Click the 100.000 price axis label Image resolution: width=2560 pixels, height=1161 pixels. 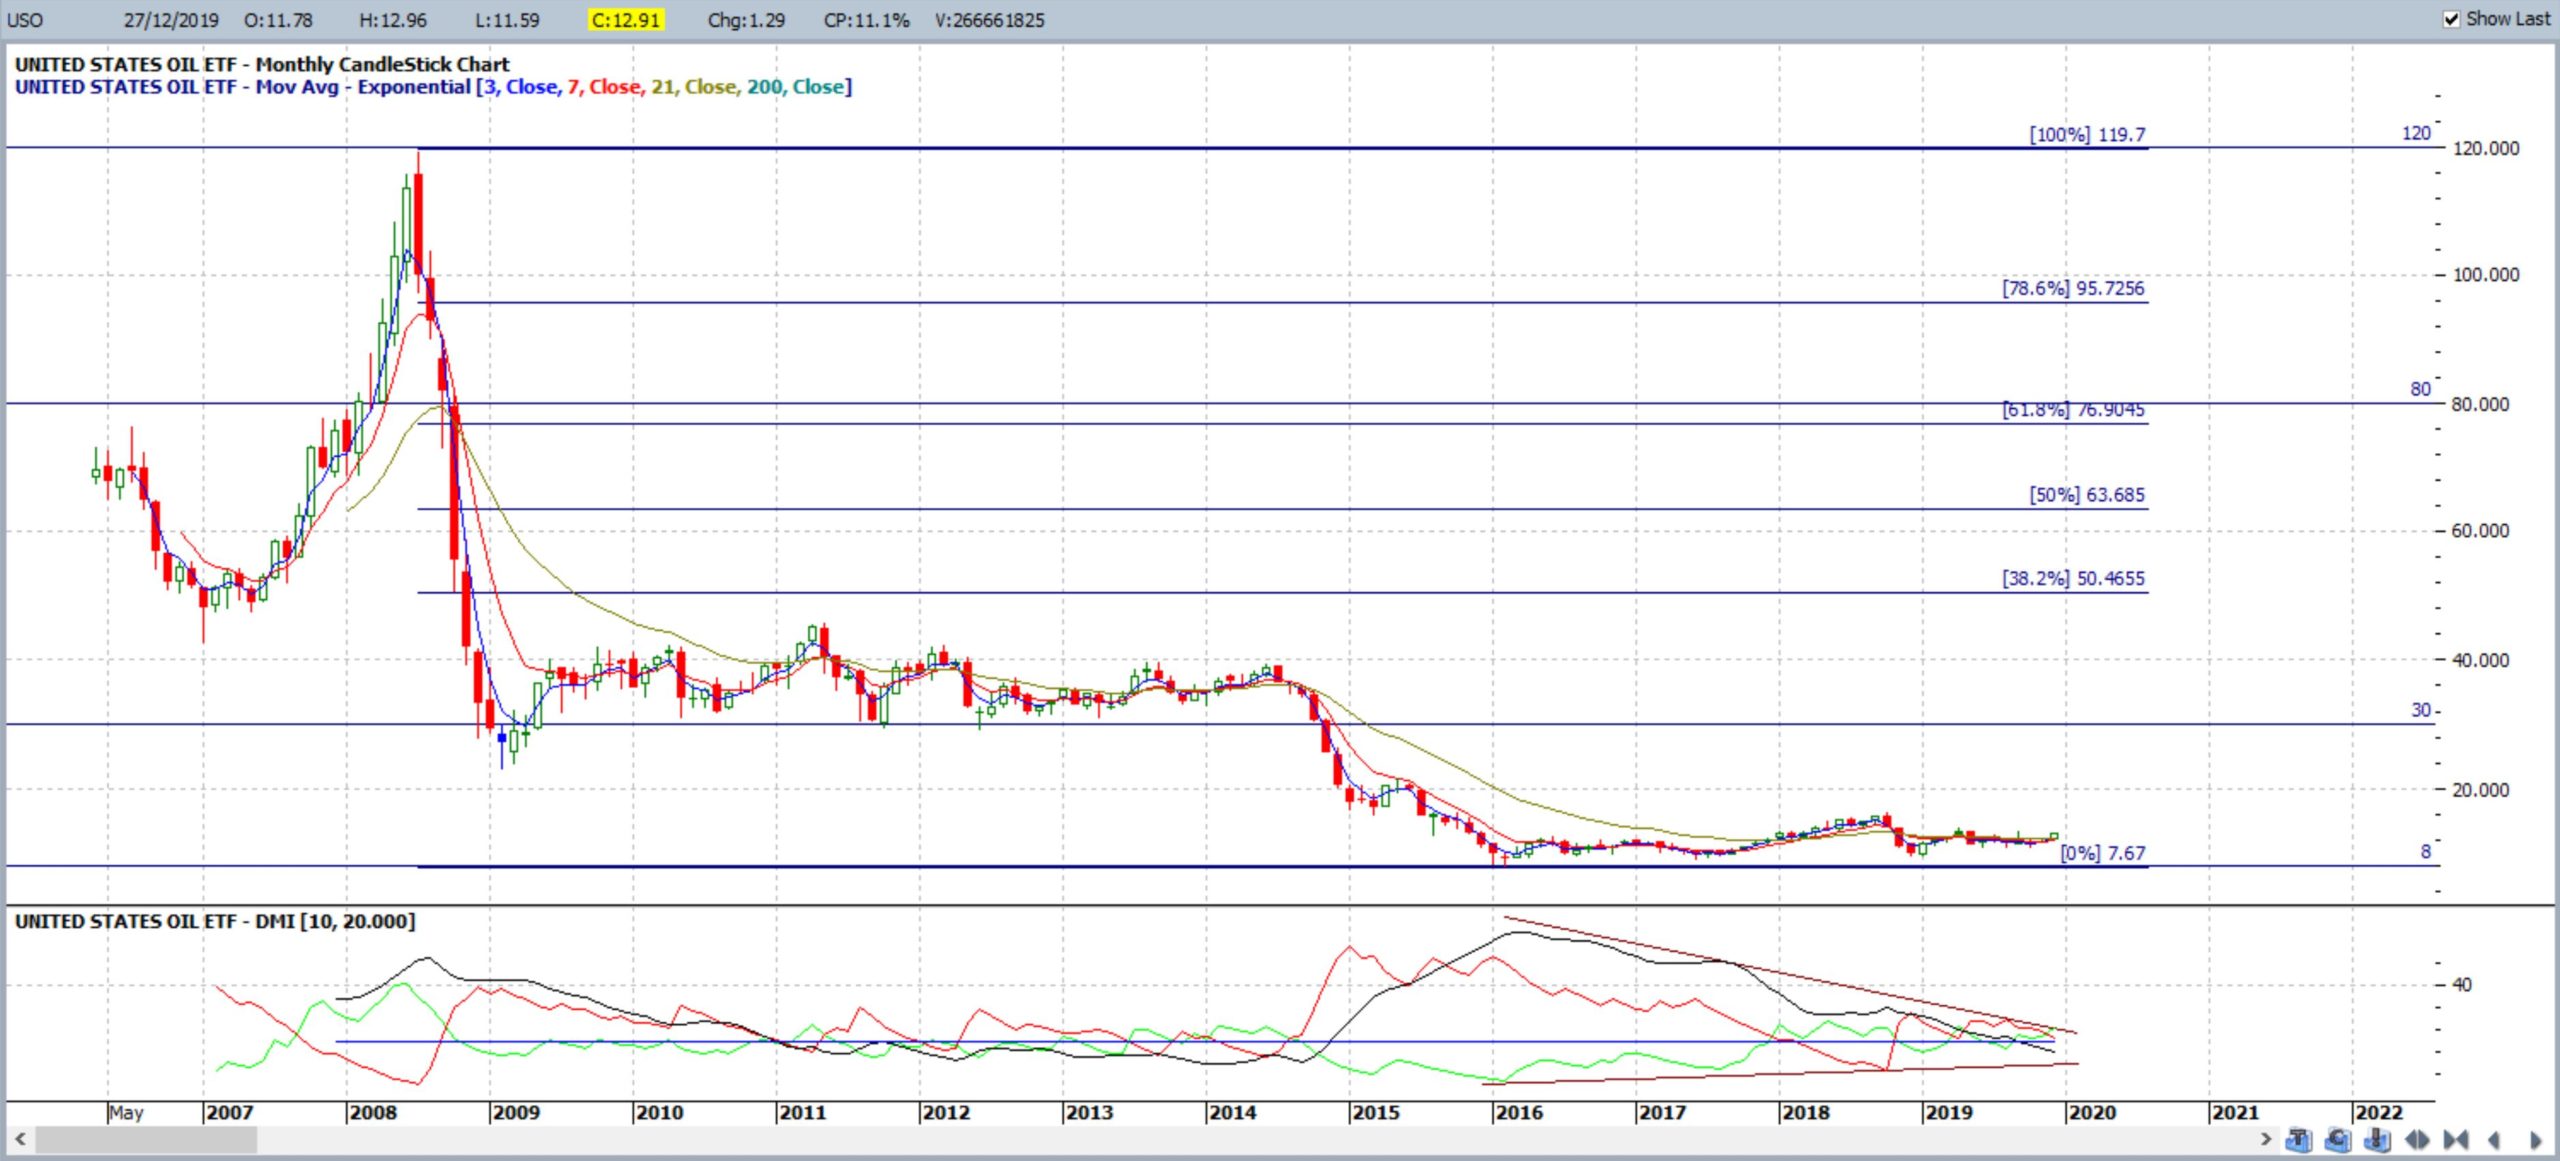pos(2486,275)
